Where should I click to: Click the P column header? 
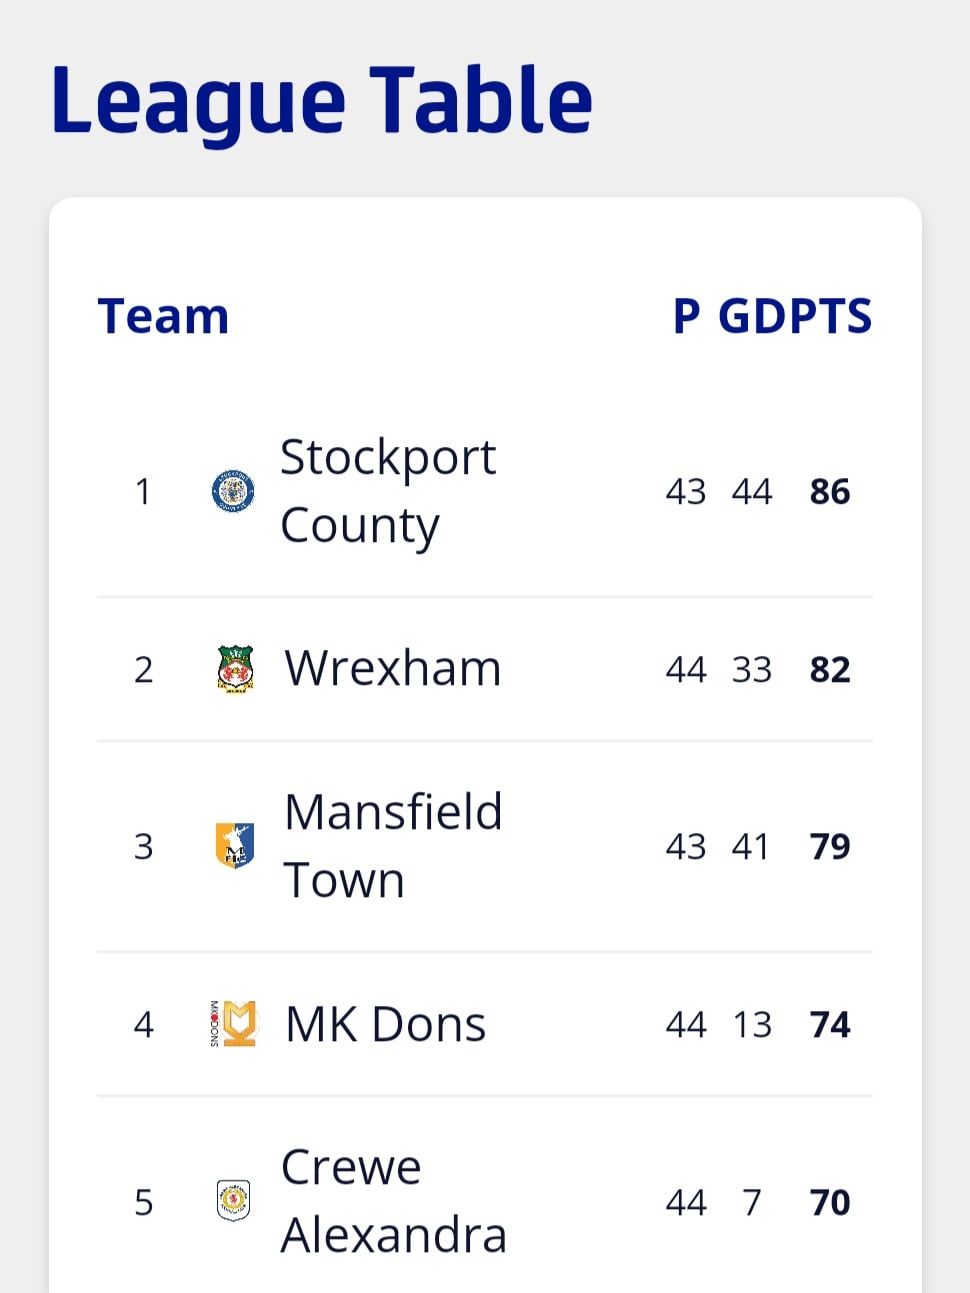687,316
